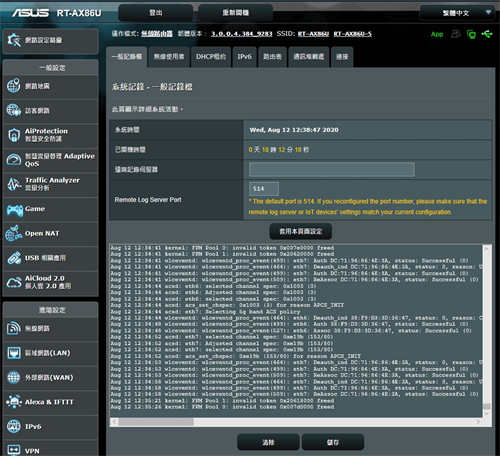The image size is (500, 456).
Task: Click the 一般設定 sidebar section header
Action: pyautogui.click(x=51, y=68)
